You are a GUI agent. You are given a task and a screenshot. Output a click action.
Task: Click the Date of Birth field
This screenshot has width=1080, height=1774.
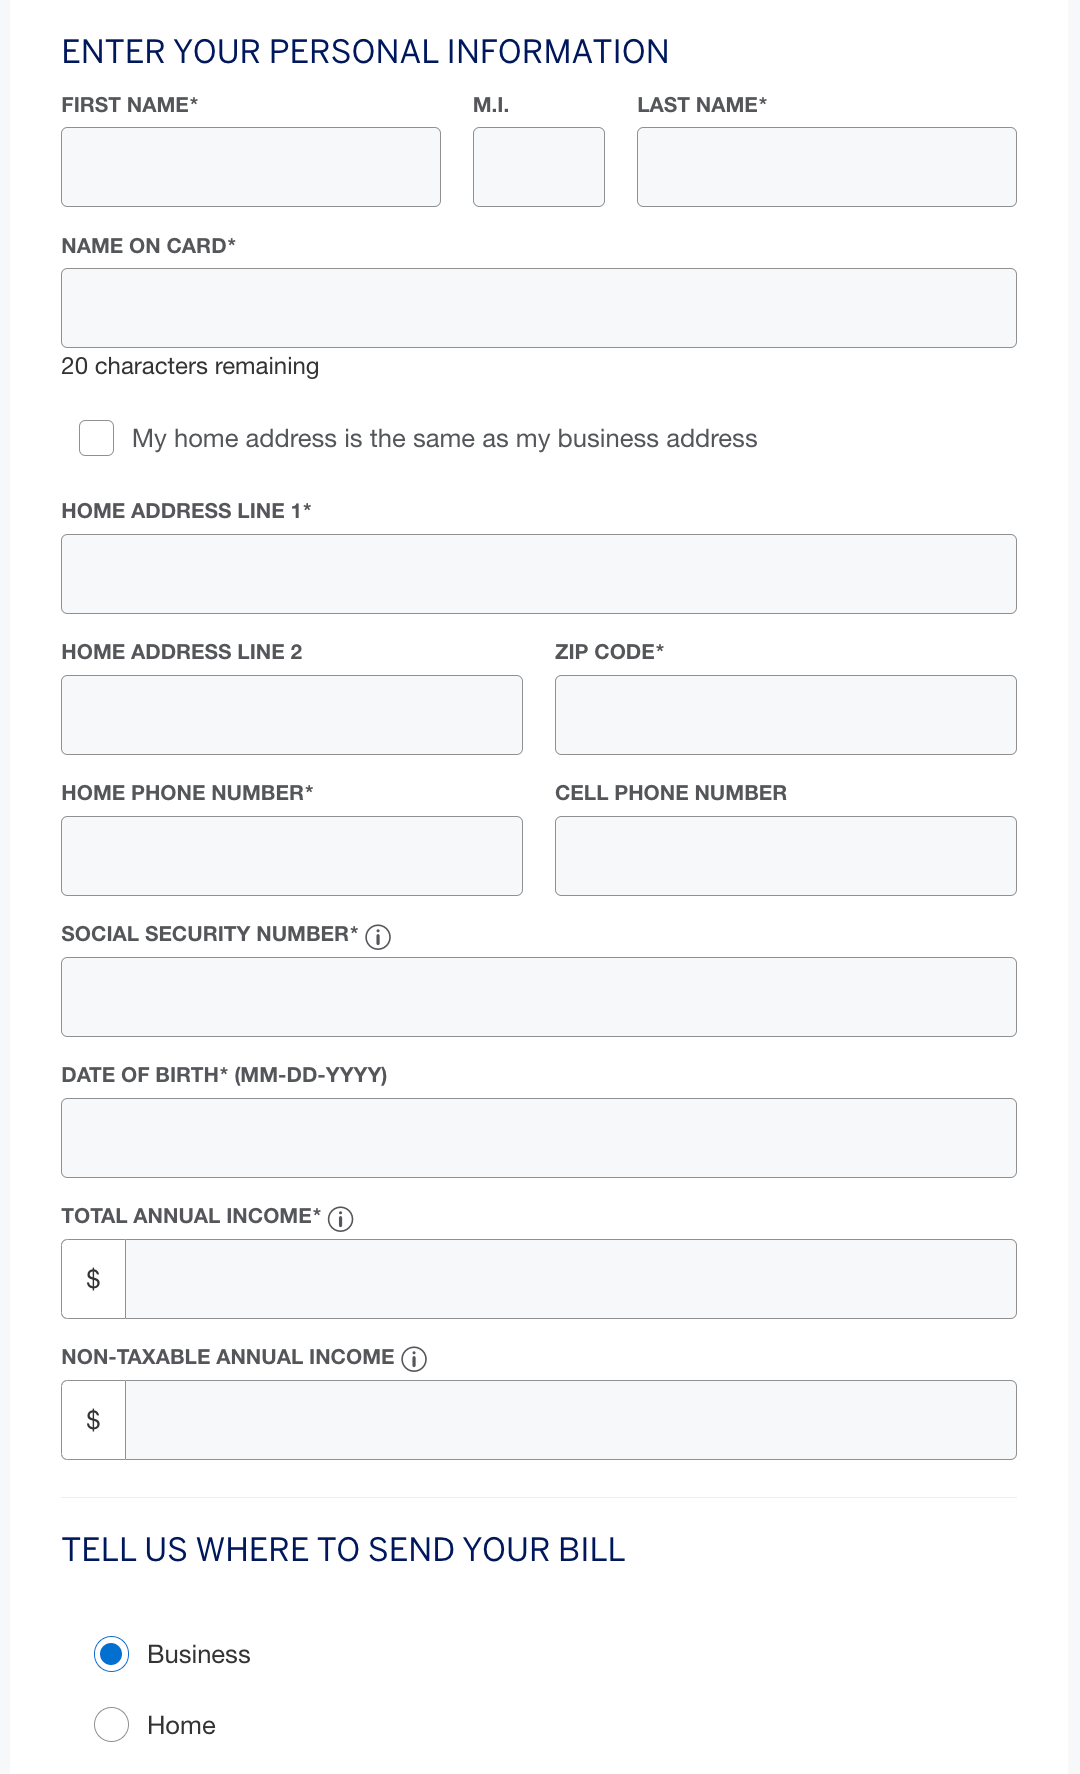(539, 1137)
